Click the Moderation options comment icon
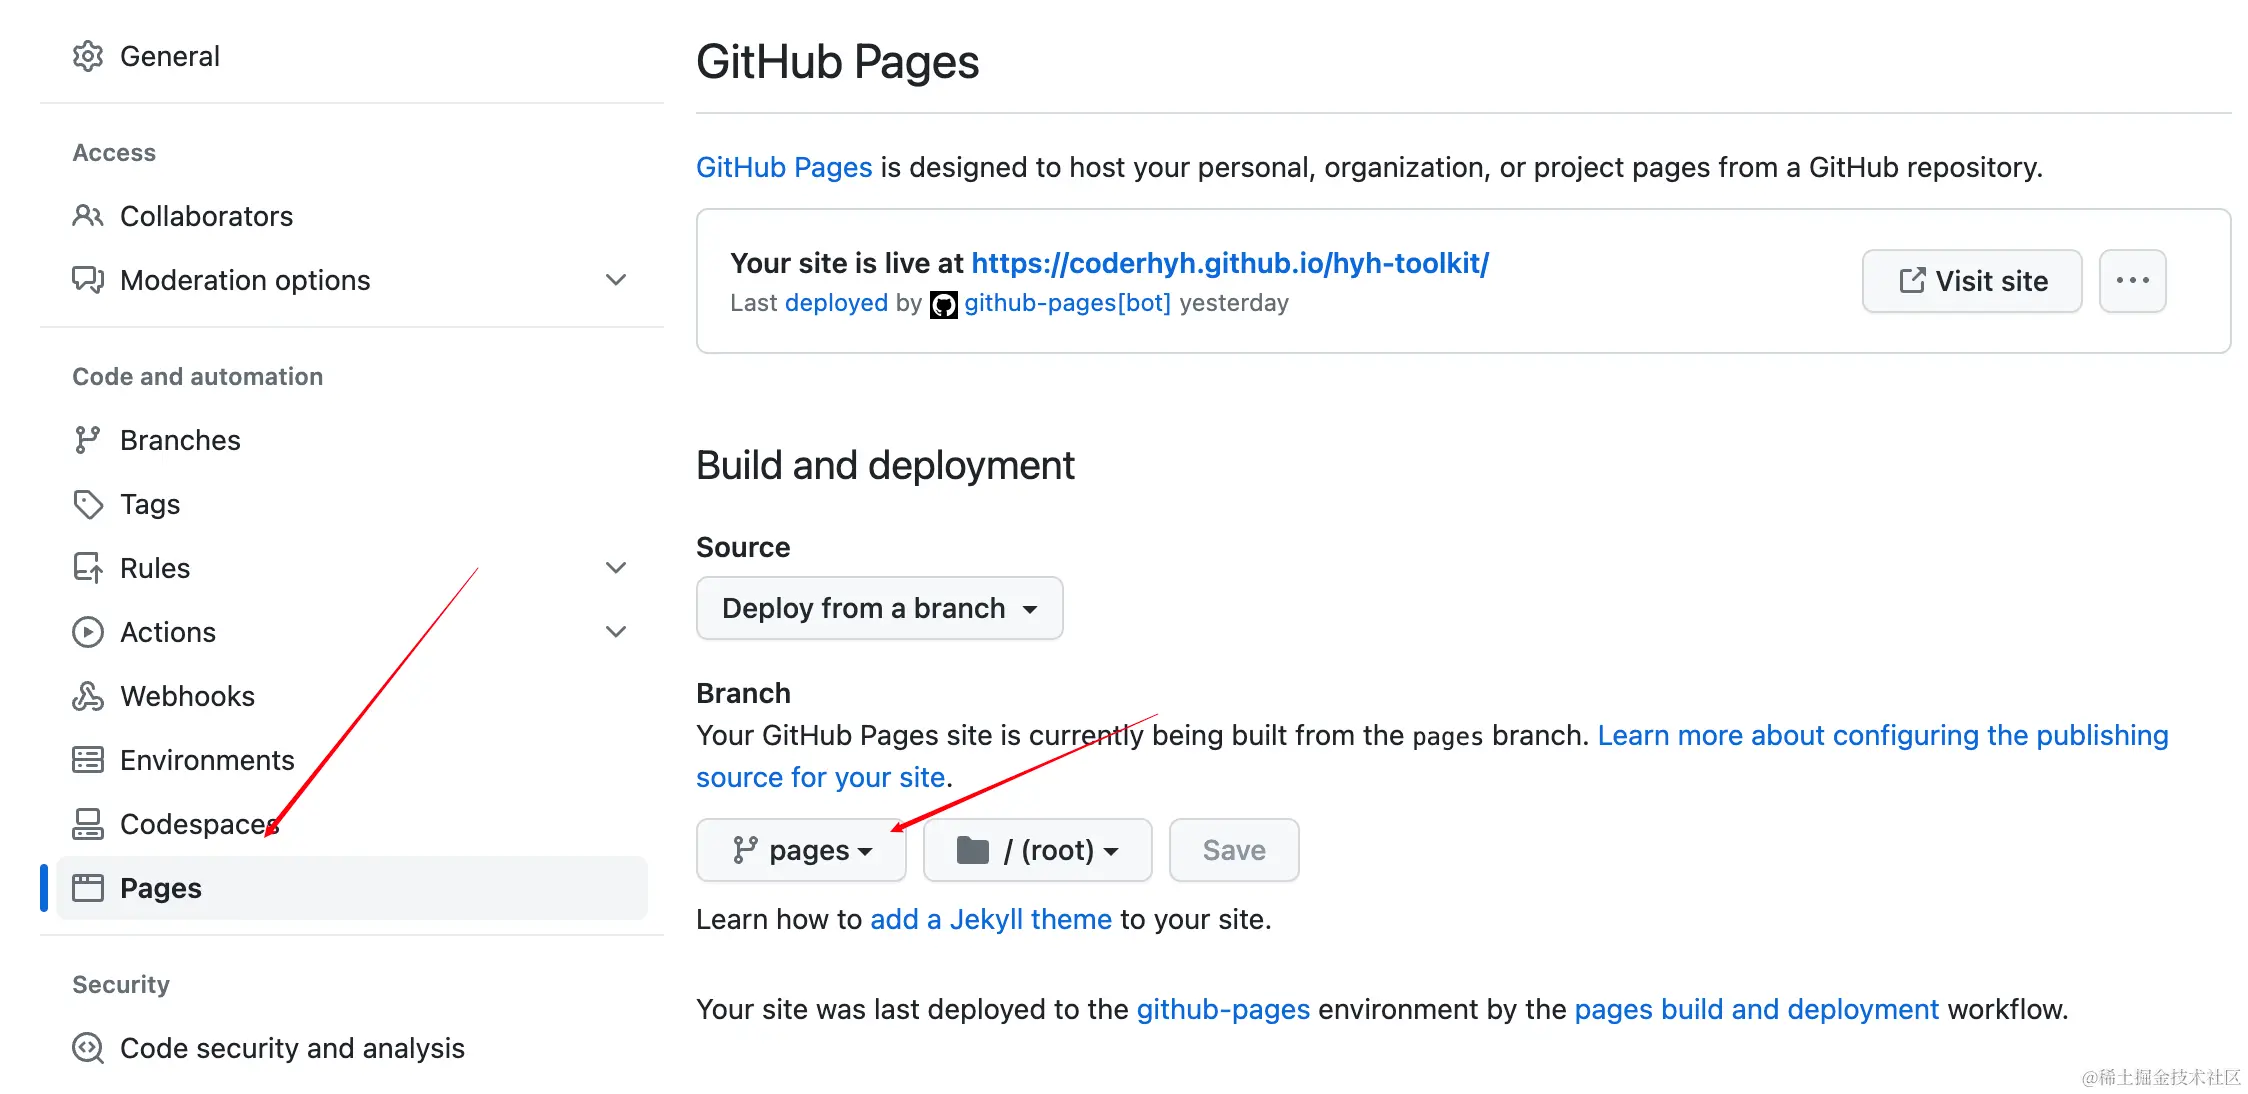 (88, 280)
